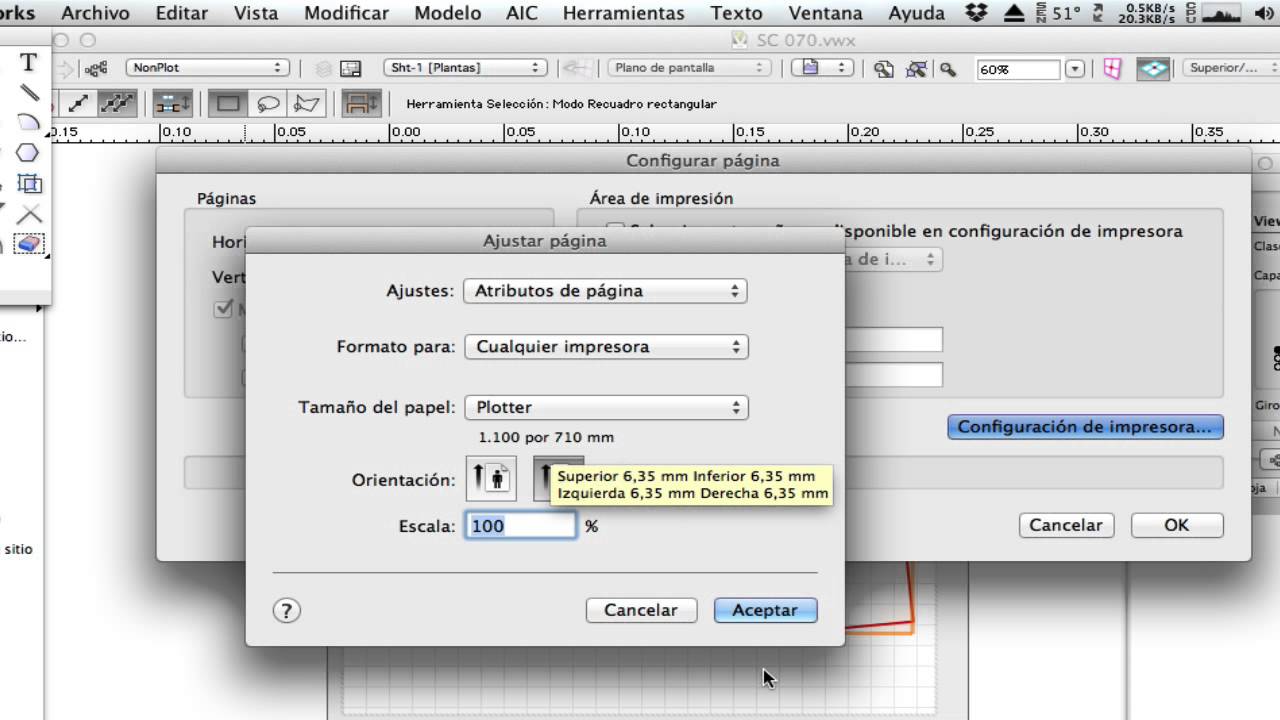Click the single object interactive scaling mode icon

point(77,103)
